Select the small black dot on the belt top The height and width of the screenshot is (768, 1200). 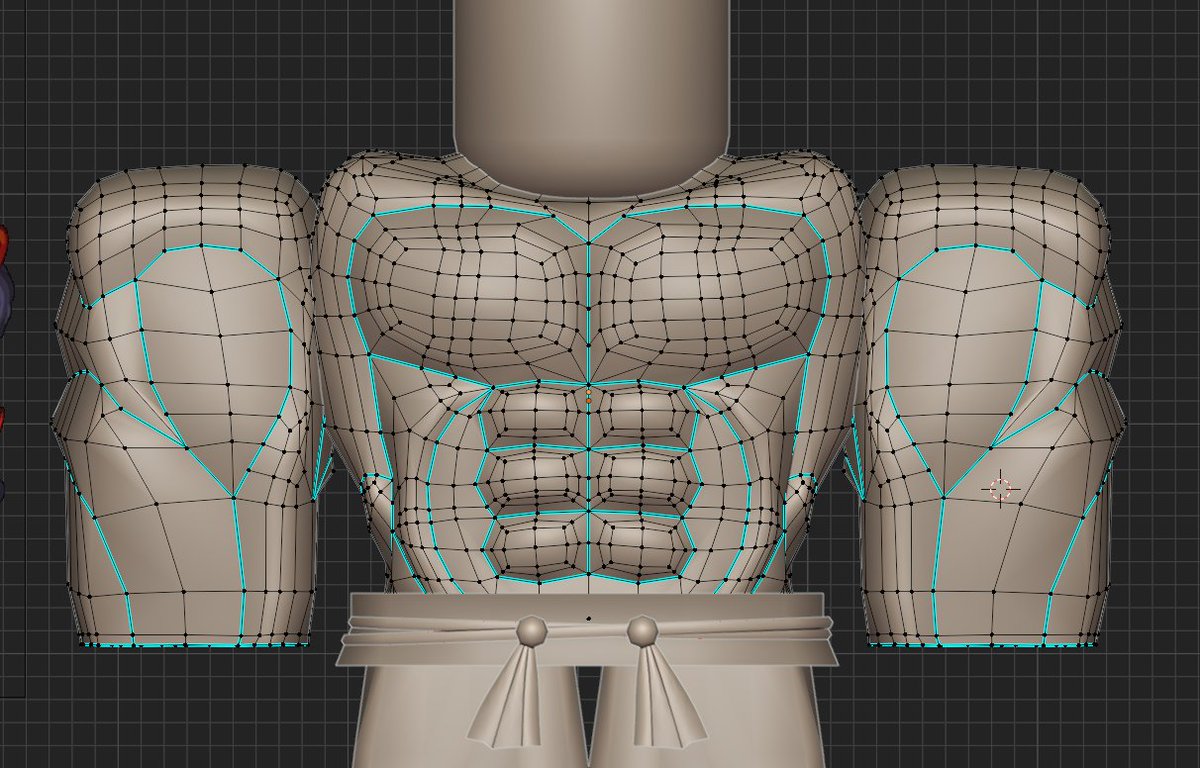[588, 618]
